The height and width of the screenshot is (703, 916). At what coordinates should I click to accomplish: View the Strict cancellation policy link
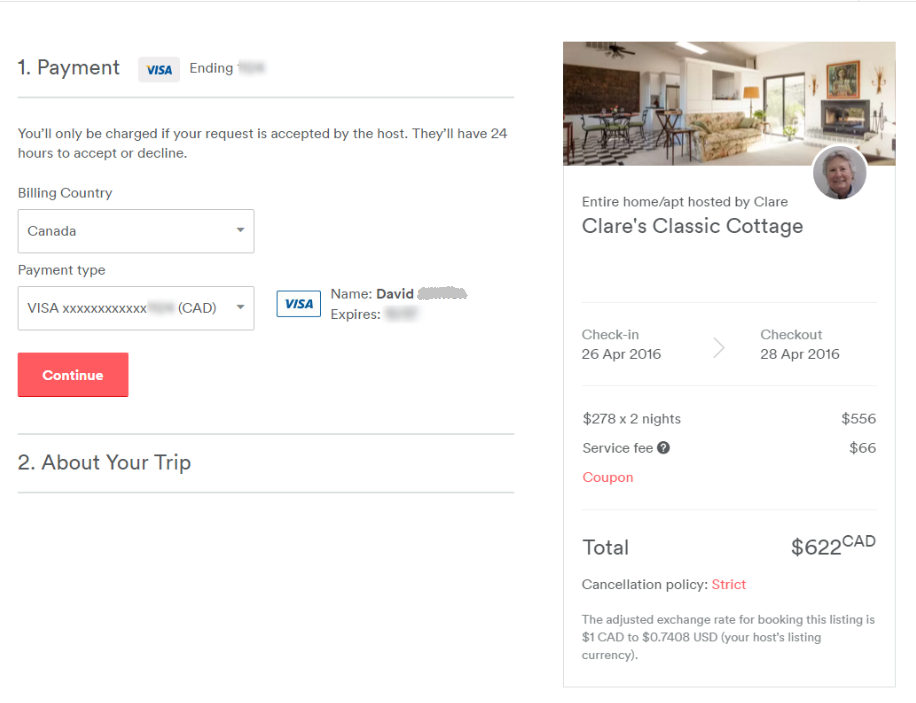729,584
